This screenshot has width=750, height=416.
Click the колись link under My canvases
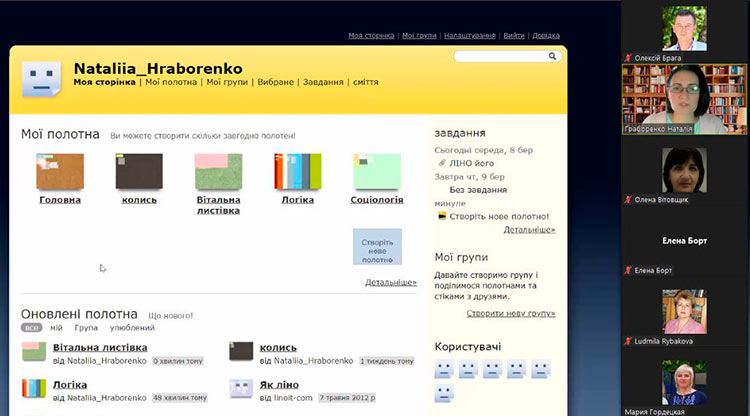[139, 200]
